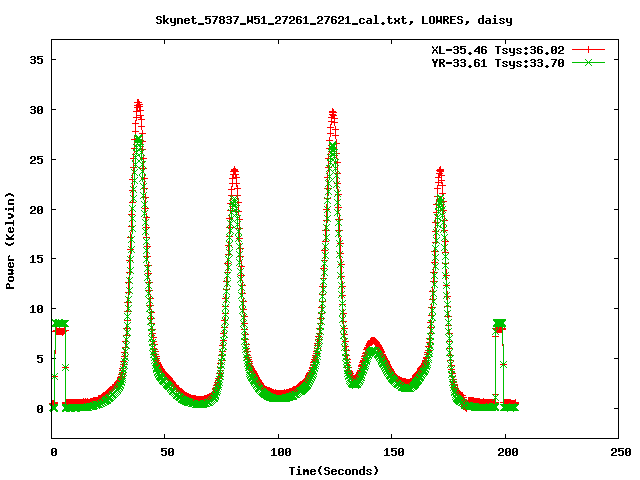Click the YR-33.61 Tsys:33.70 legend entry

(x=498, y=63)
